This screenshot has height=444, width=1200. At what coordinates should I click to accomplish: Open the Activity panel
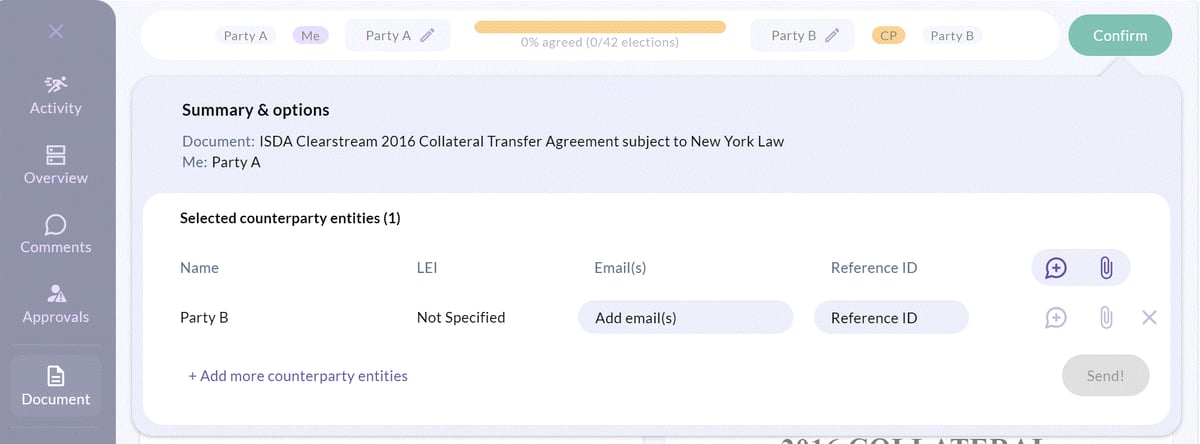(56, 95)
